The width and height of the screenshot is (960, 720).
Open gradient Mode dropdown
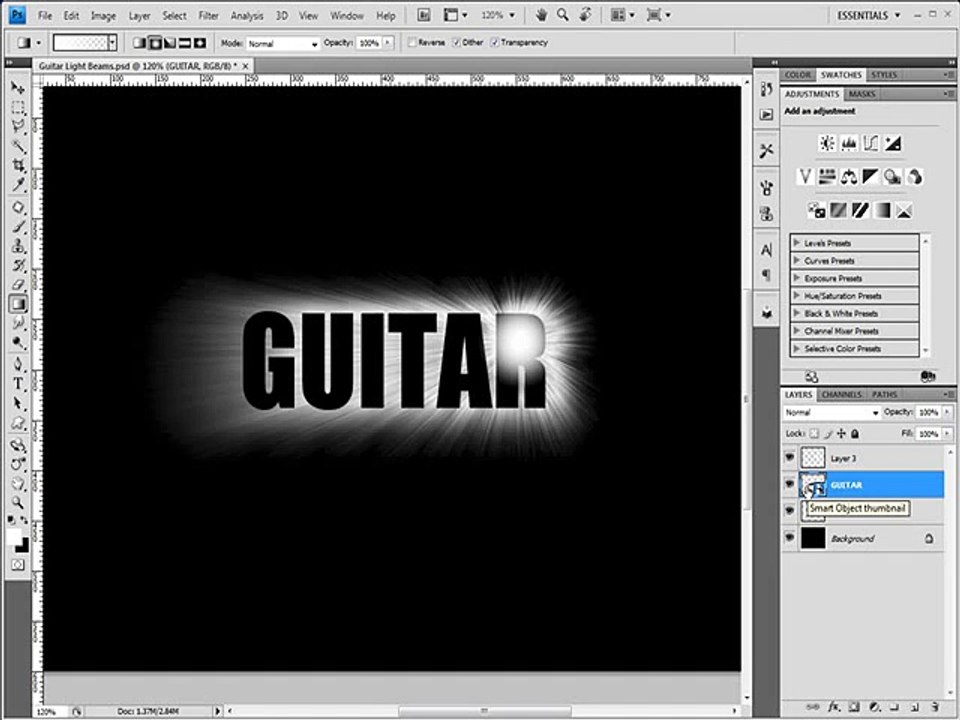[283, 43]
